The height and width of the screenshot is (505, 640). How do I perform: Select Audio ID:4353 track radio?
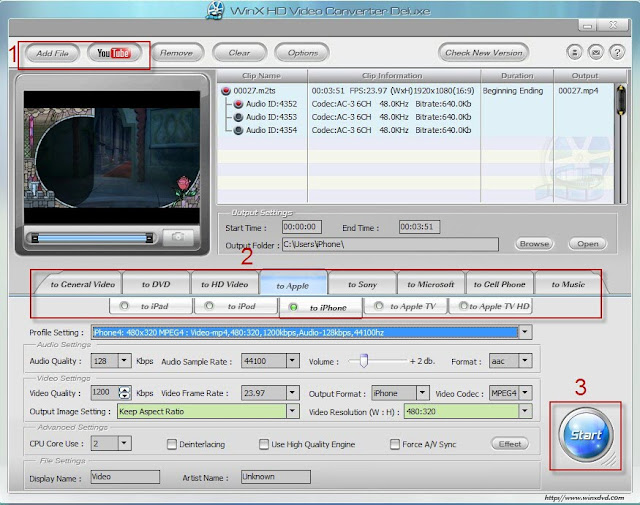pyautogui.click(x=238, y=117)
